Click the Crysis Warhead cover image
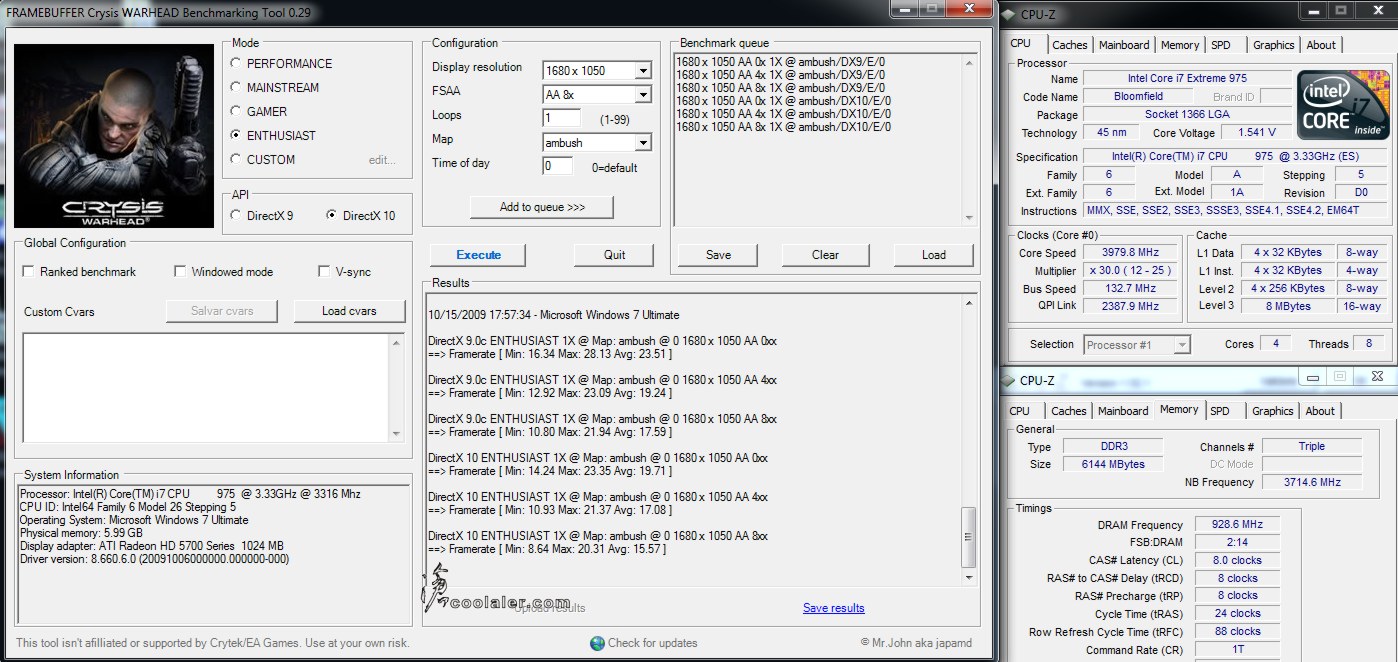 pos(113,136)
